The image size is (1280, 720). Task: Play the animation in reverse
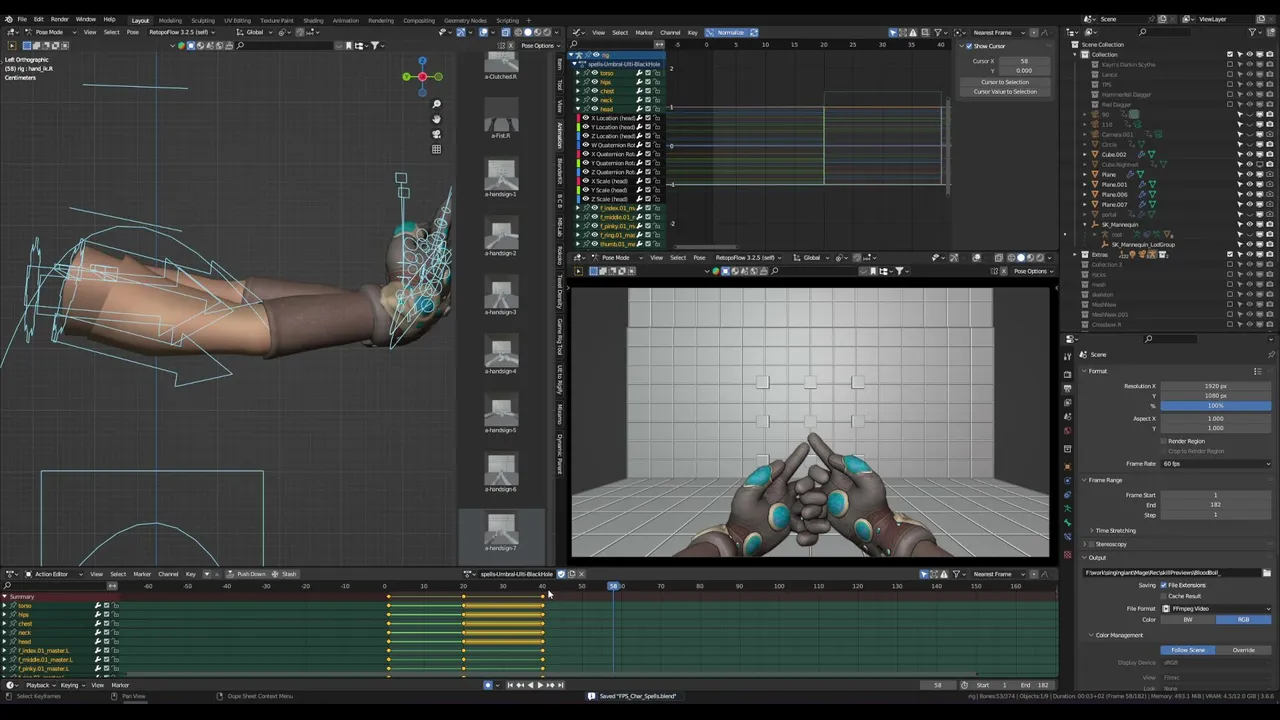point(530,685)
